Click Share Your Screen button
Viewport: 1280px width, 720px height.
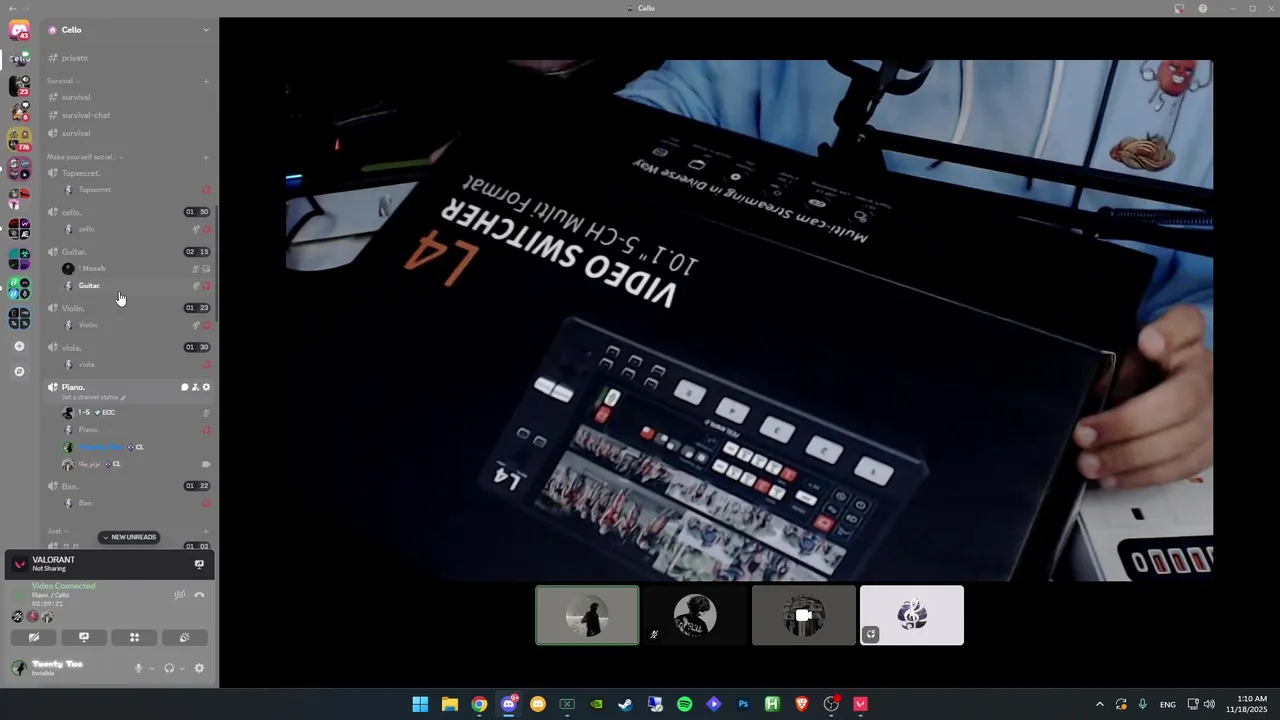tap(84, 637)
